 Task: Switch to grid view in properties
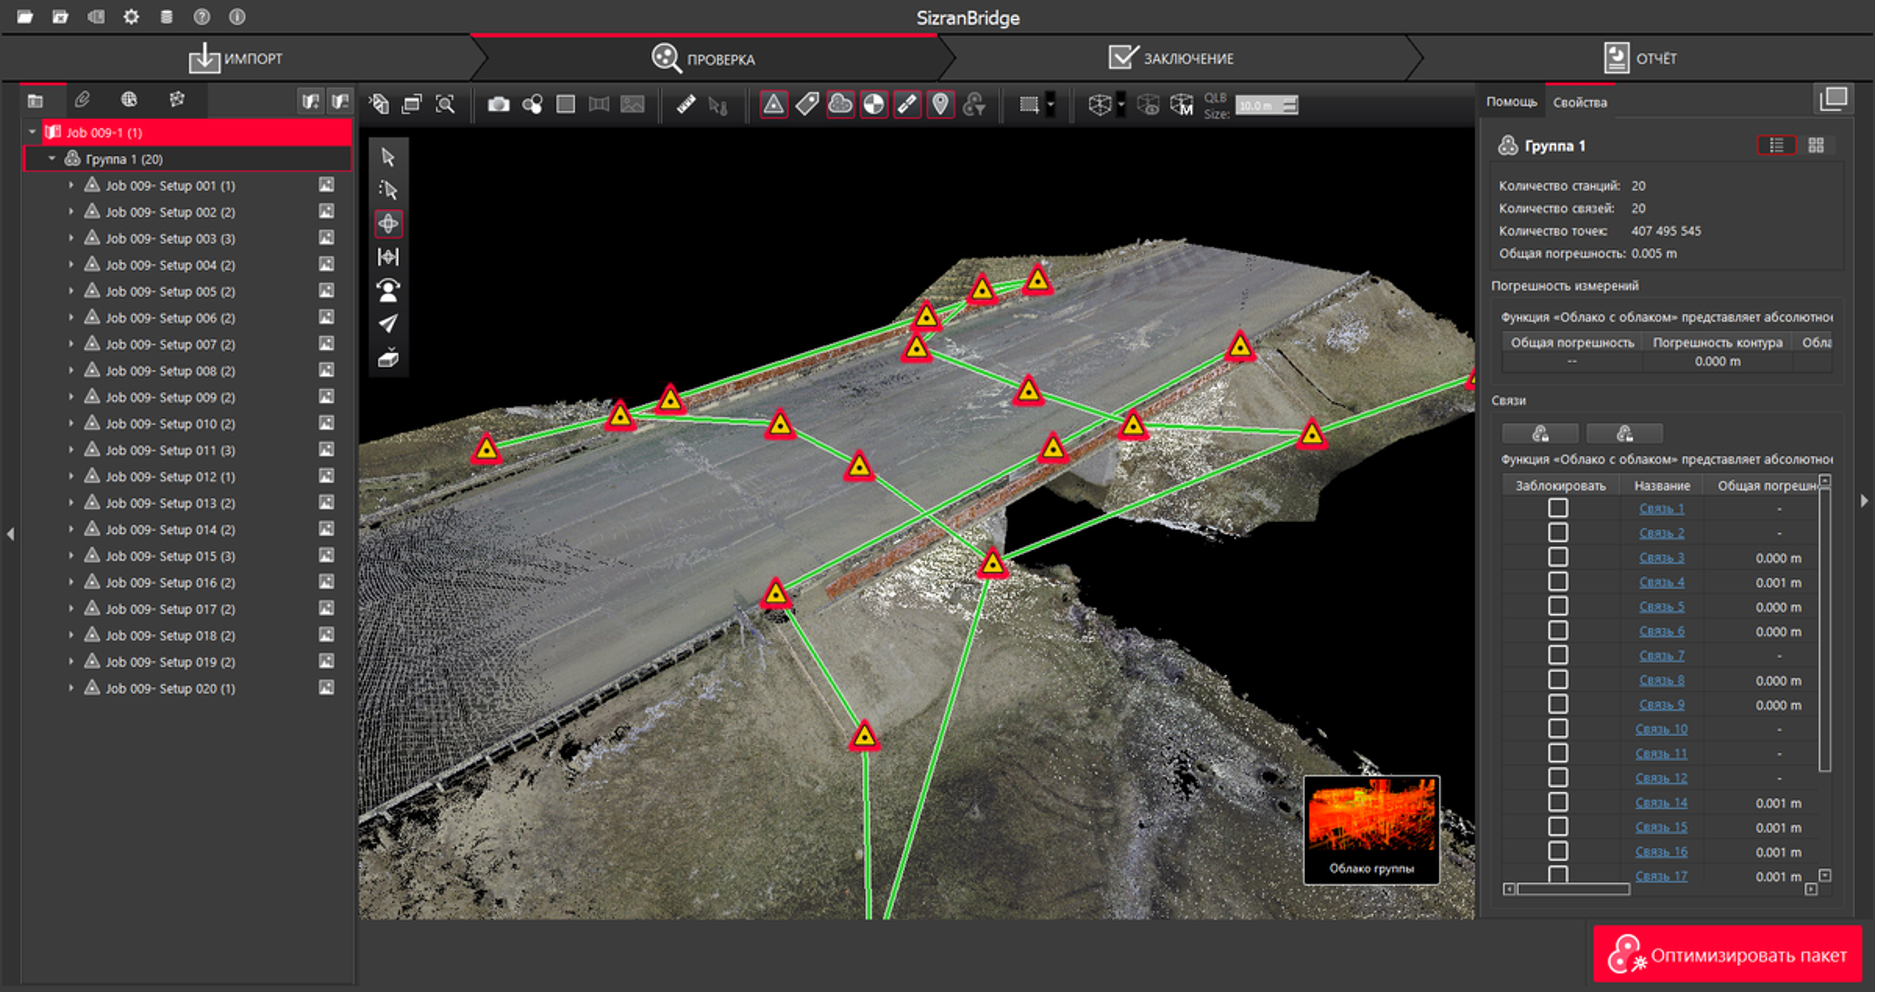click(1816, 145)
